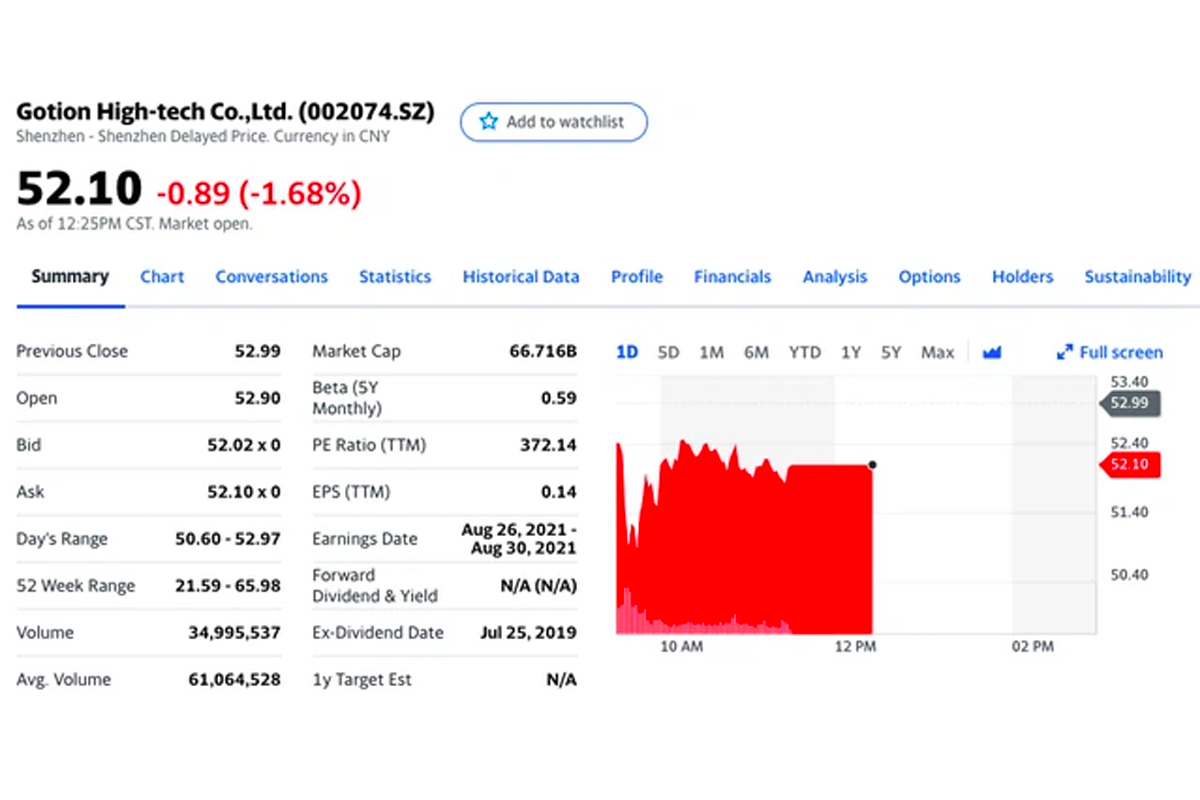This screenshot has width=1200, height=800.
Task: Open the Financials tab
Action: point(733,277)
